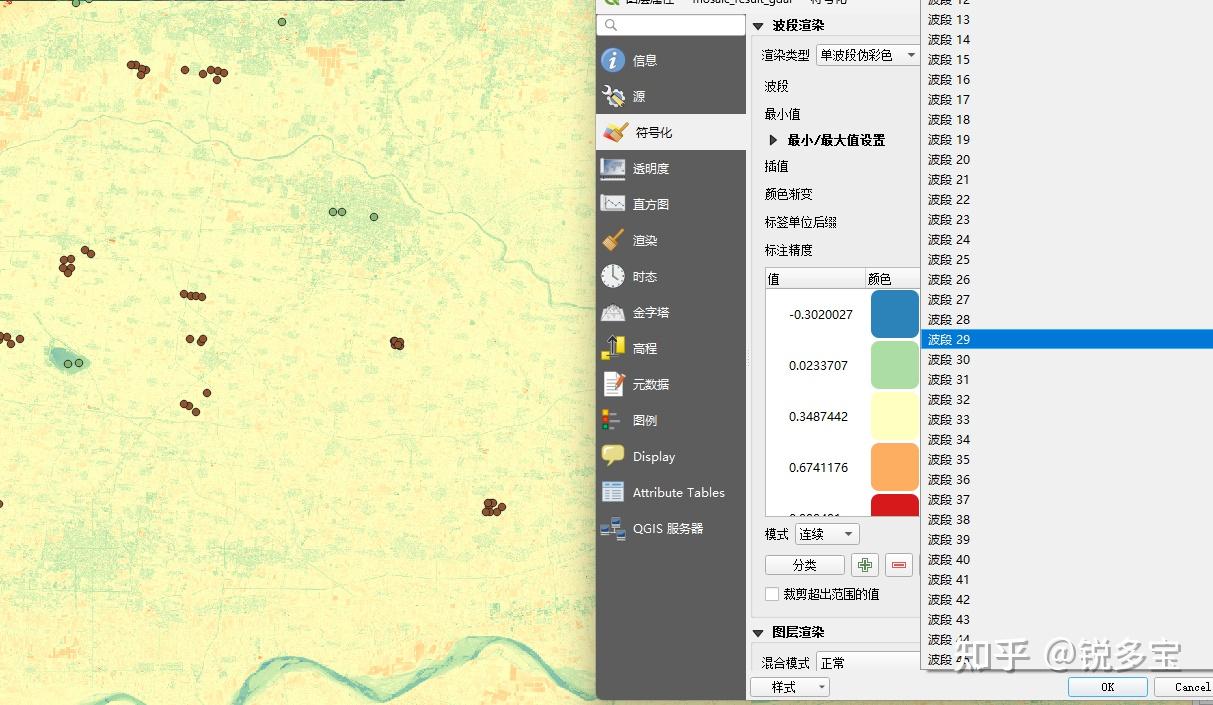Open the 信息 (Information) page icon
Image resolution: width=1213 pixels, height=705 pixels.
tap(618, 59)
